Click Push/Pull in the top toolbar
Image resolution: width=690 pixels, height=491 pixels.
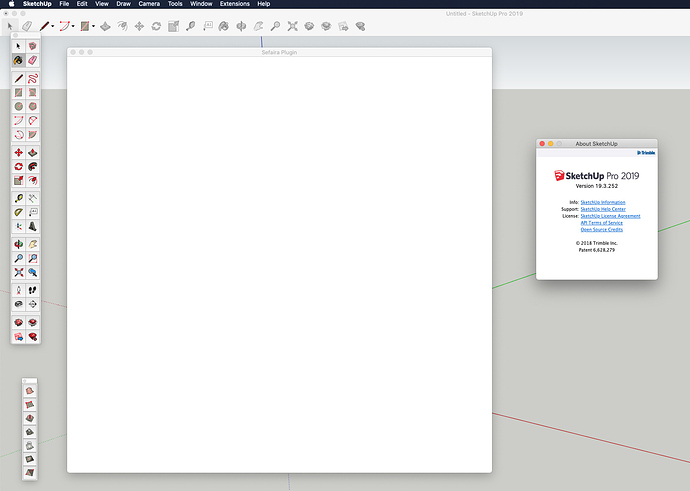105,26
